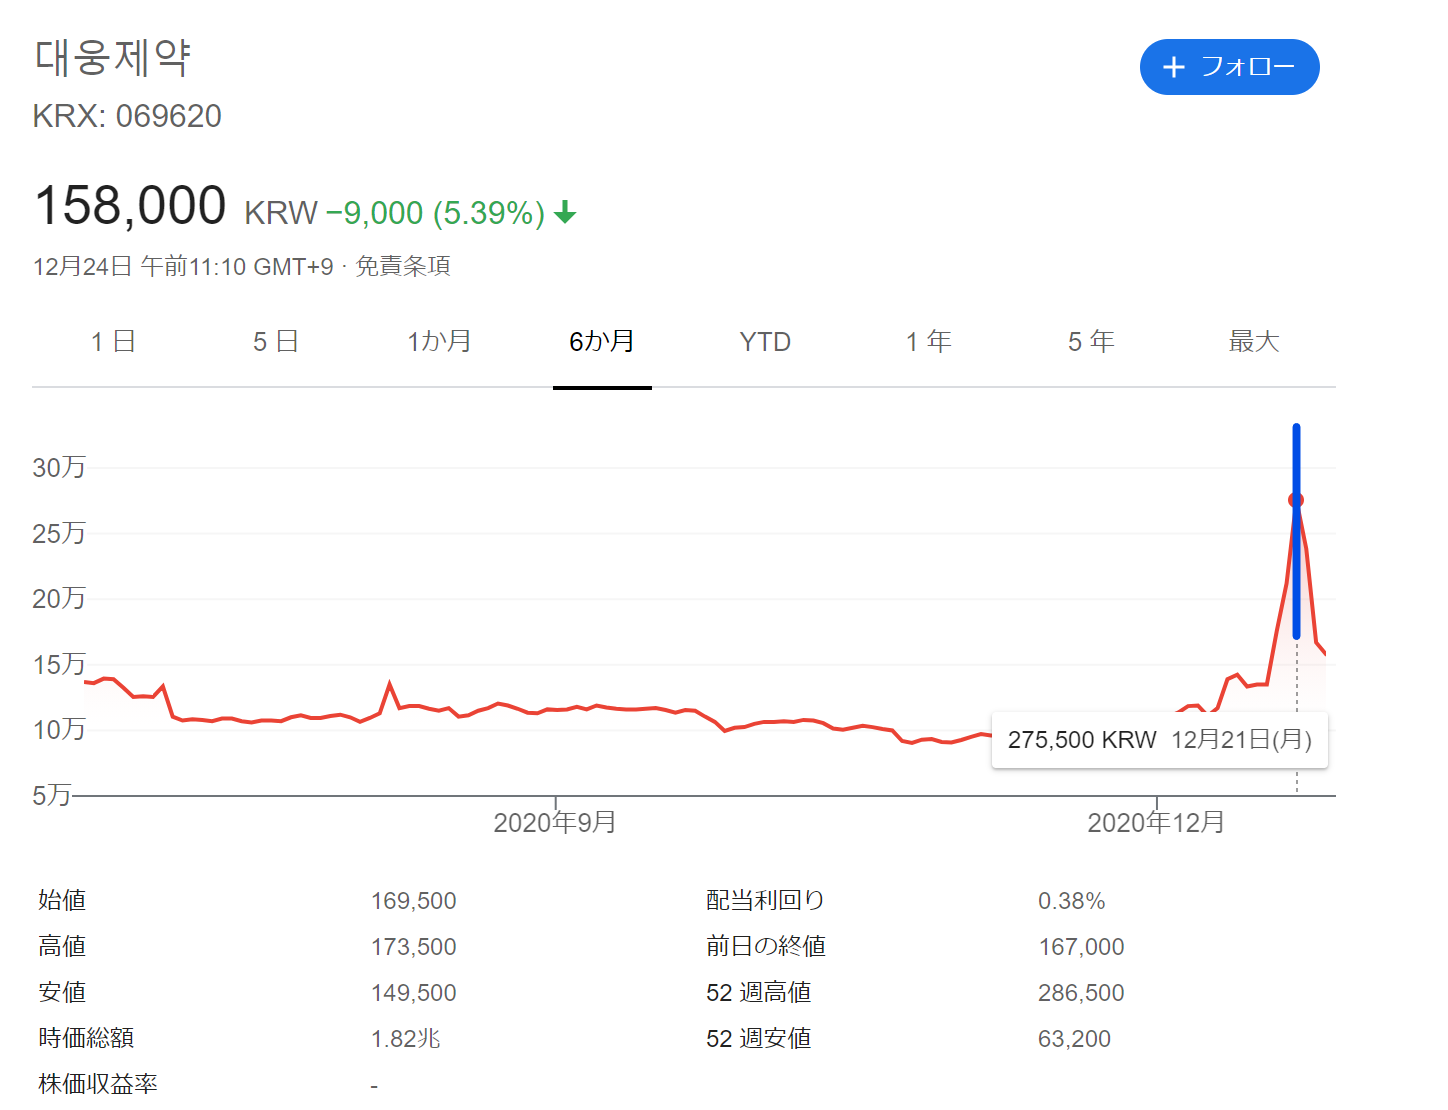Click the plus icon on フォロー button
1448x1110 pixels.
point(1172,67)
